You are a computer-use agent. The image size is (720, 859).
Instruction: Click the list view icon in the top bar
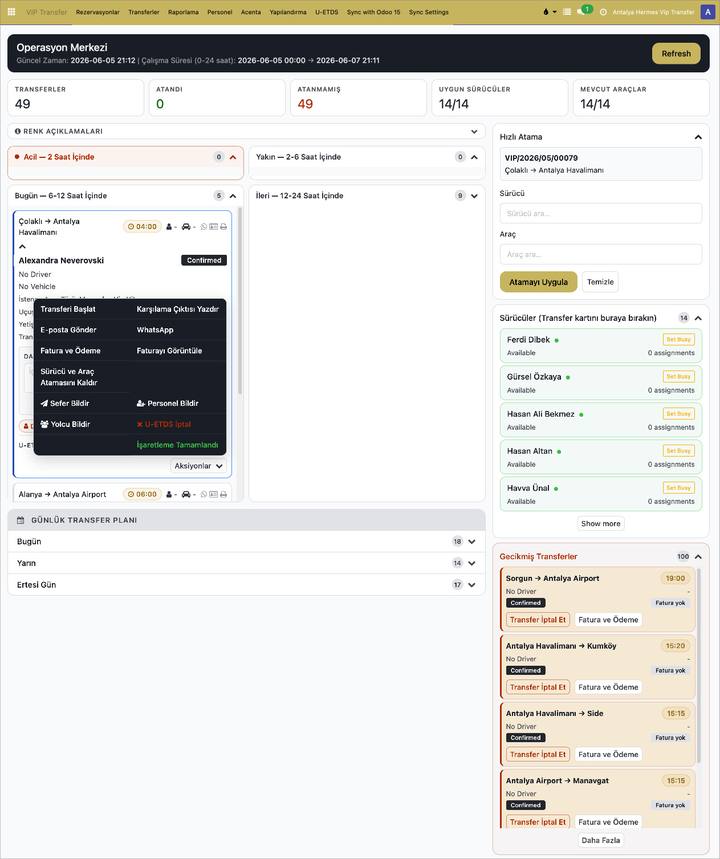tap(567, 12)
